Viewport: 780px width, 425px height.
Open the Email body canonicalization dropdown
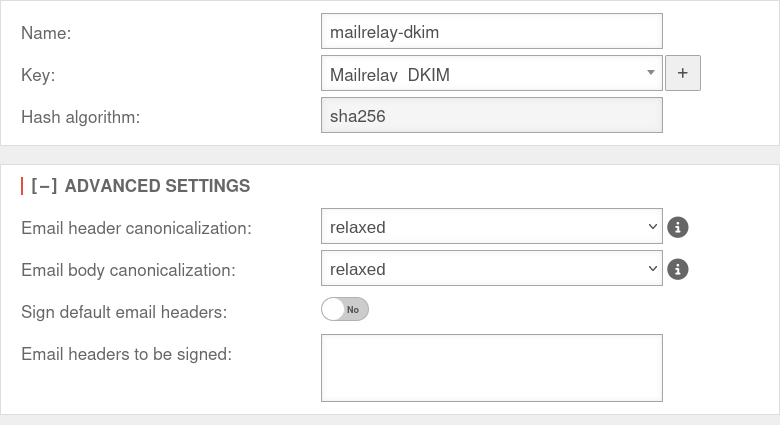click(x=491, y=269)
